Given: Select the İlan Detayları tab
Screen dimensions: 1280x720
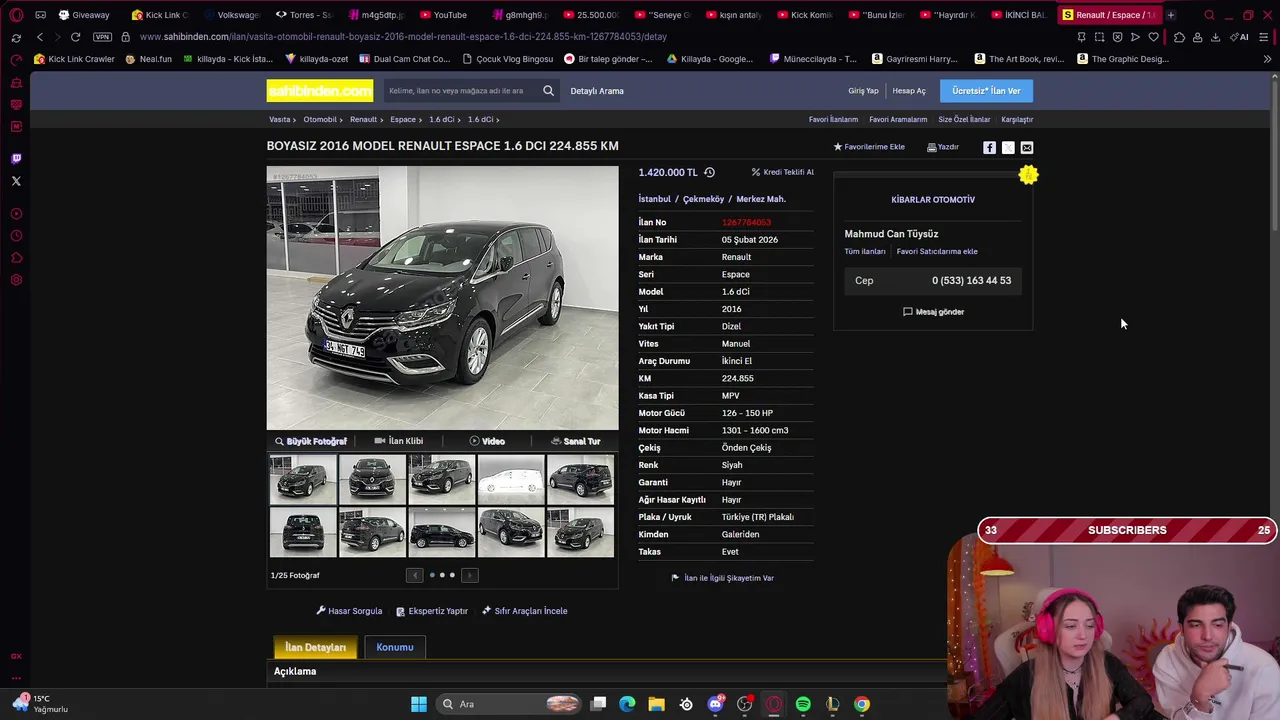Looking at the screenshot, I should point(315,648).
